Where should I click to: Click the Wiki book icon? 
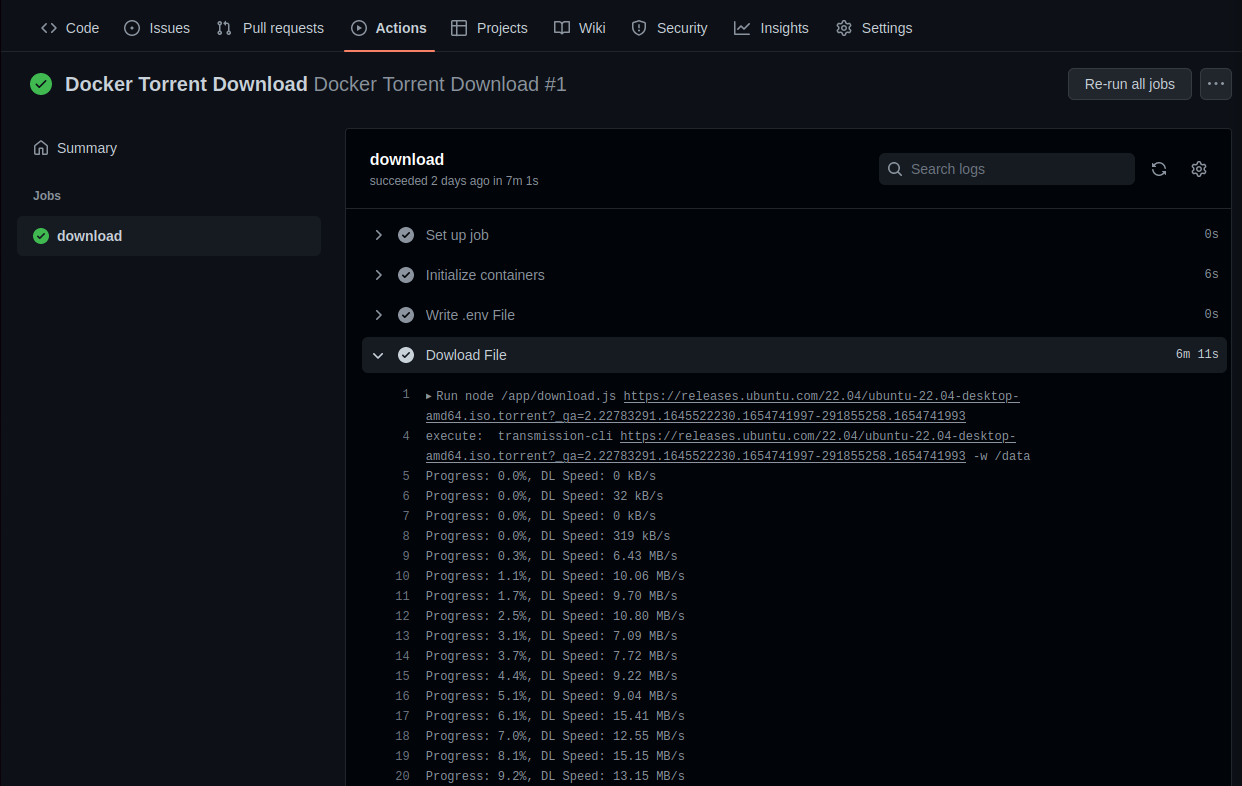pyautogui.click(x=562, y=28)
